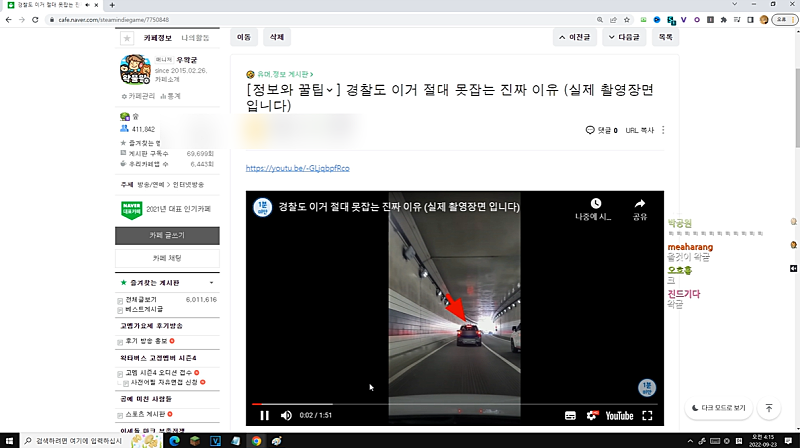Click the scroll-to-top arrow button
Image resolution: width=800 pixels, height=448 pixels.
768,408
